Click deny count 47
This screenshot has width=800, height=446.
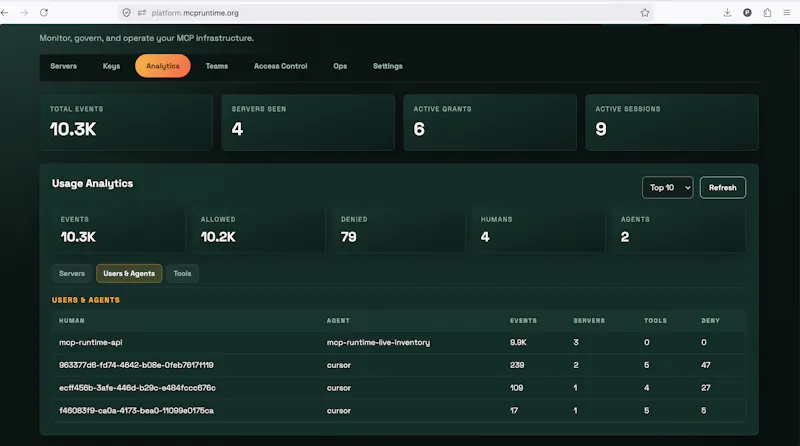pyautogui.click(x=706, y=365)
